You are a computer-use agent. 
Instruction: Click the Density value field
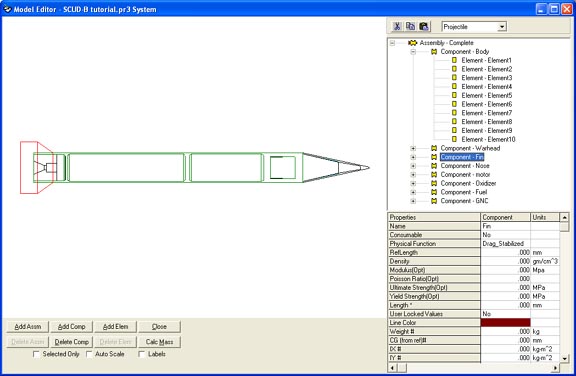coord(505,261)
